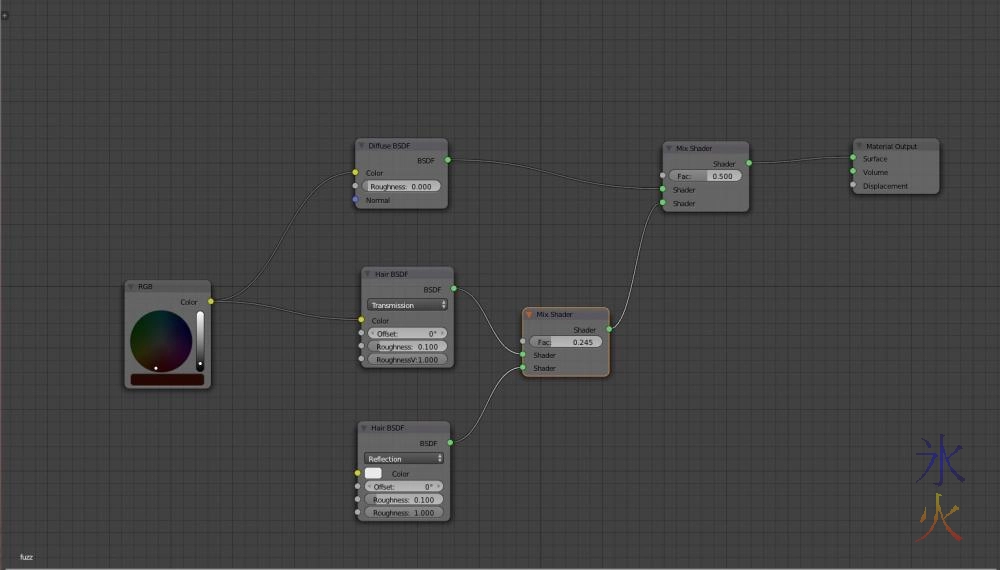This screenshot has width=1000, height=570.
Task: Click the Volume socket on Material Output
Action: click(853, 172)
